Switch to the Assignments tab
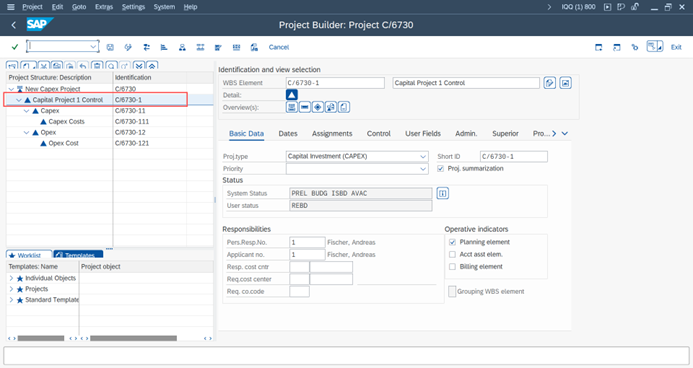Image resolution: width=693 pixels, height=368 pixels. (332, 133)
